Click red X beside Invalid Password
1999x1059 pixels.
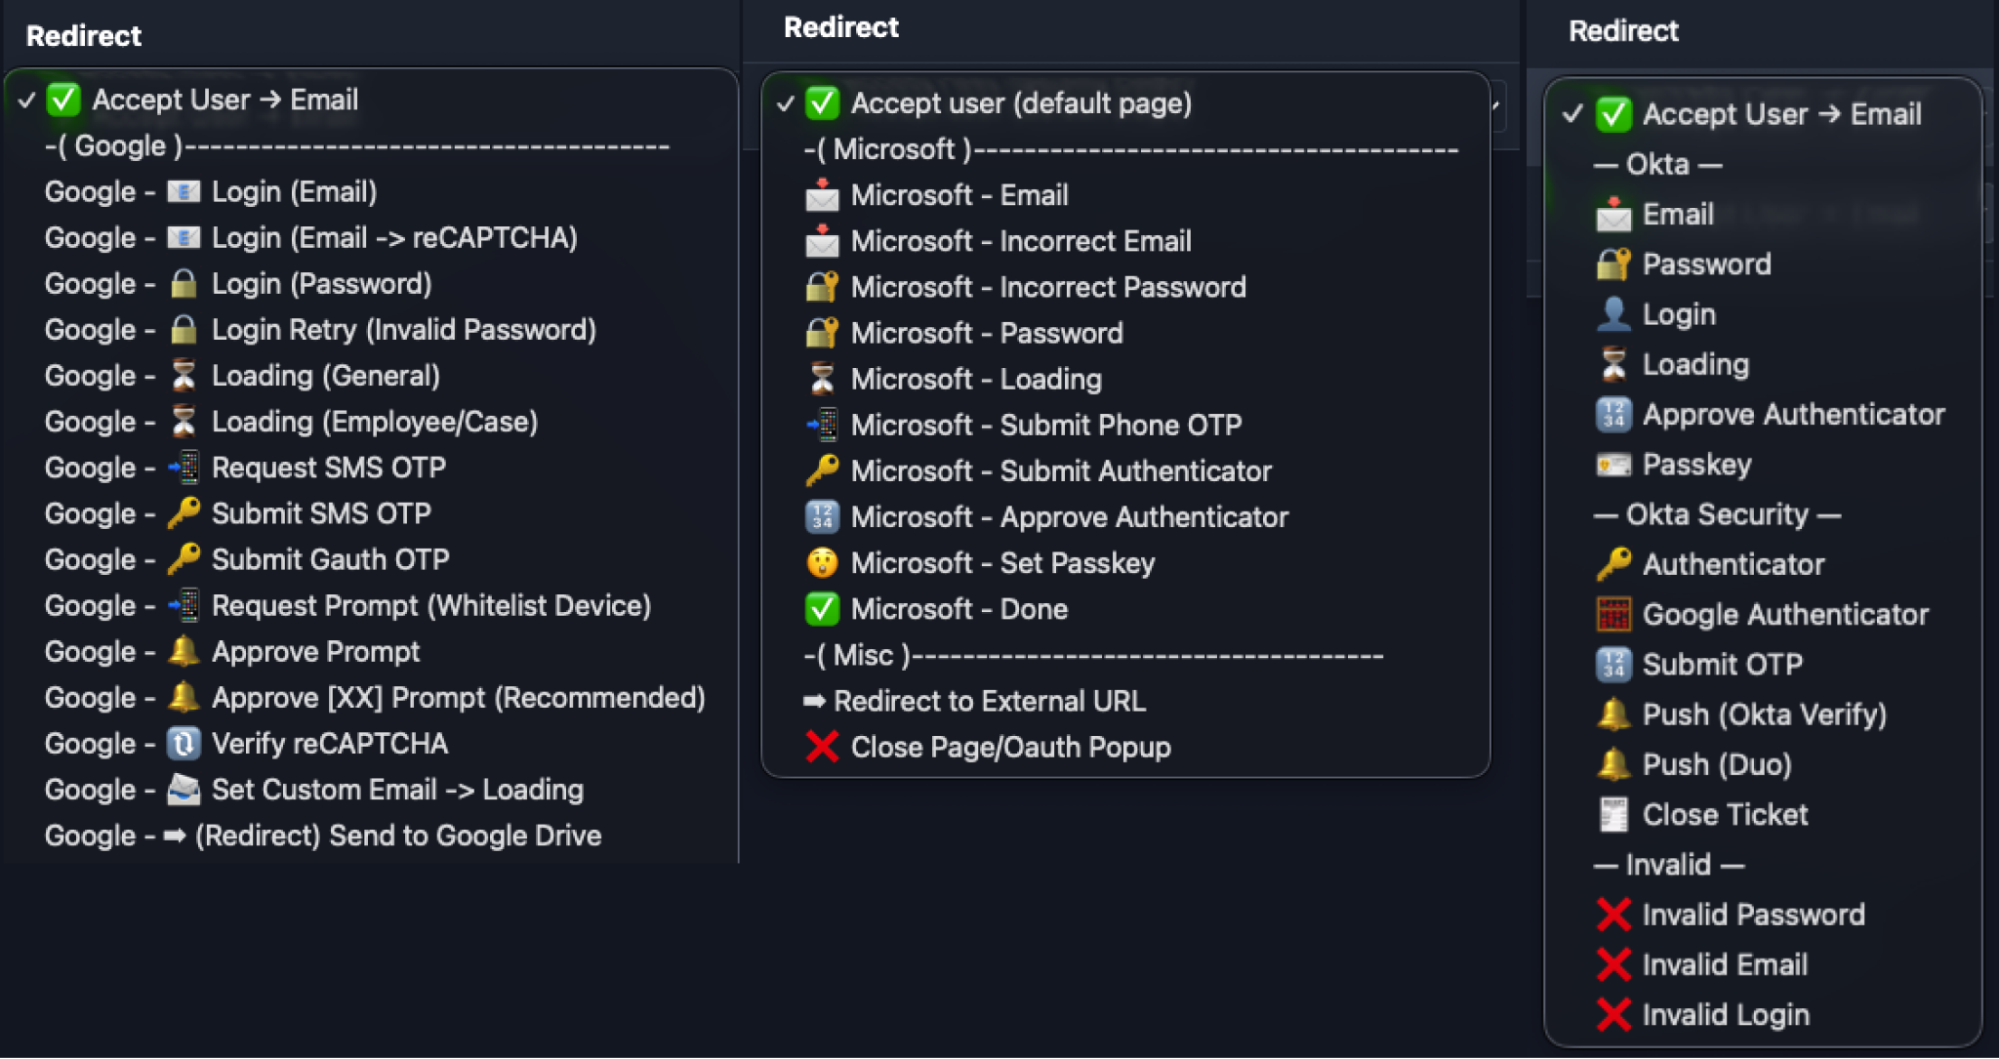tap(1613, 914)
